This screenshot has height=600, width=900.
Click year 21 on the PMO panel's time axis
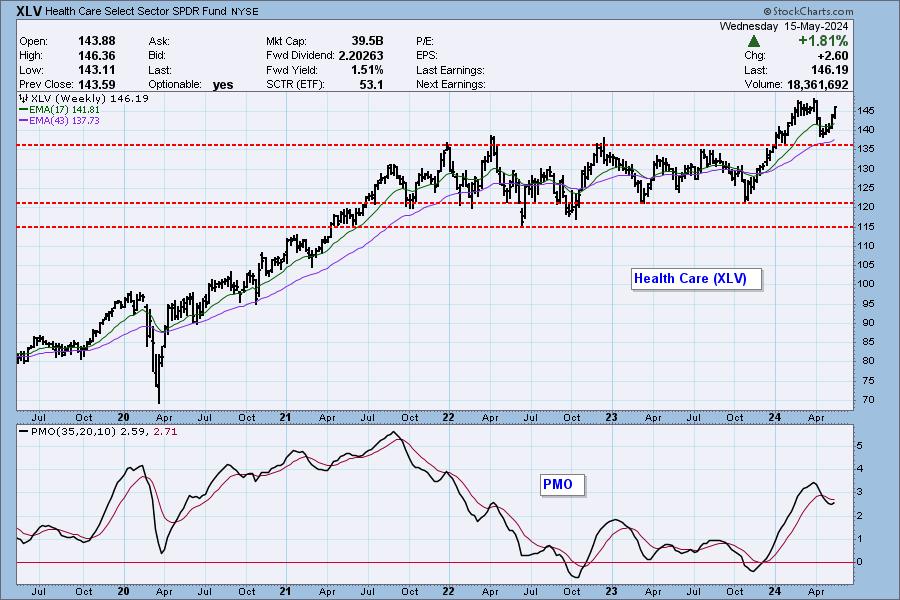coord(285,591)
